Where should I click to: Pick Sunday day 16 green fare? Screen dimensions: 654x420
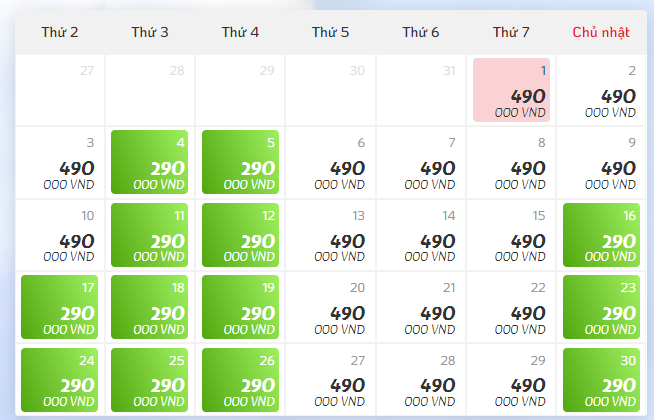[x=601, y=235]
